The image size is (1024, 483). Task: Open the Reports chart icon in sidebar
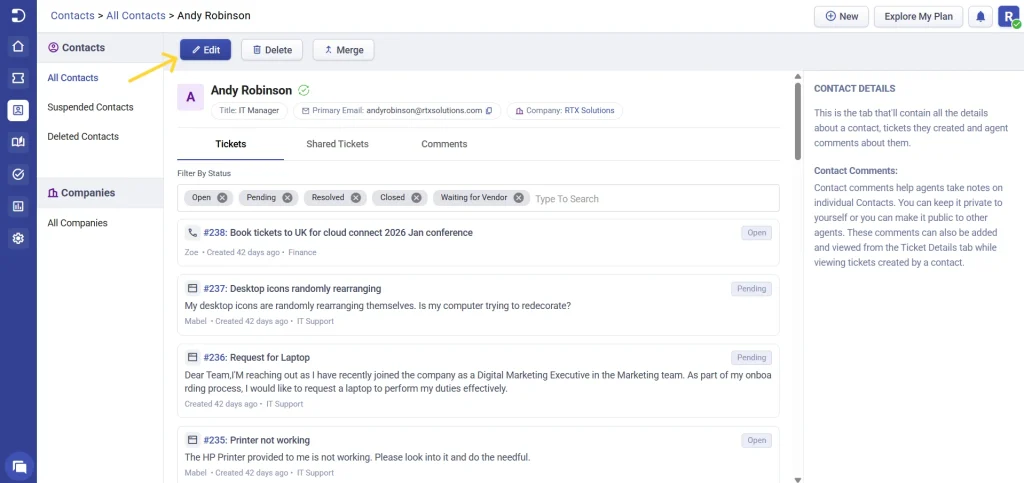pyautogui.click(x=18, y=206)
